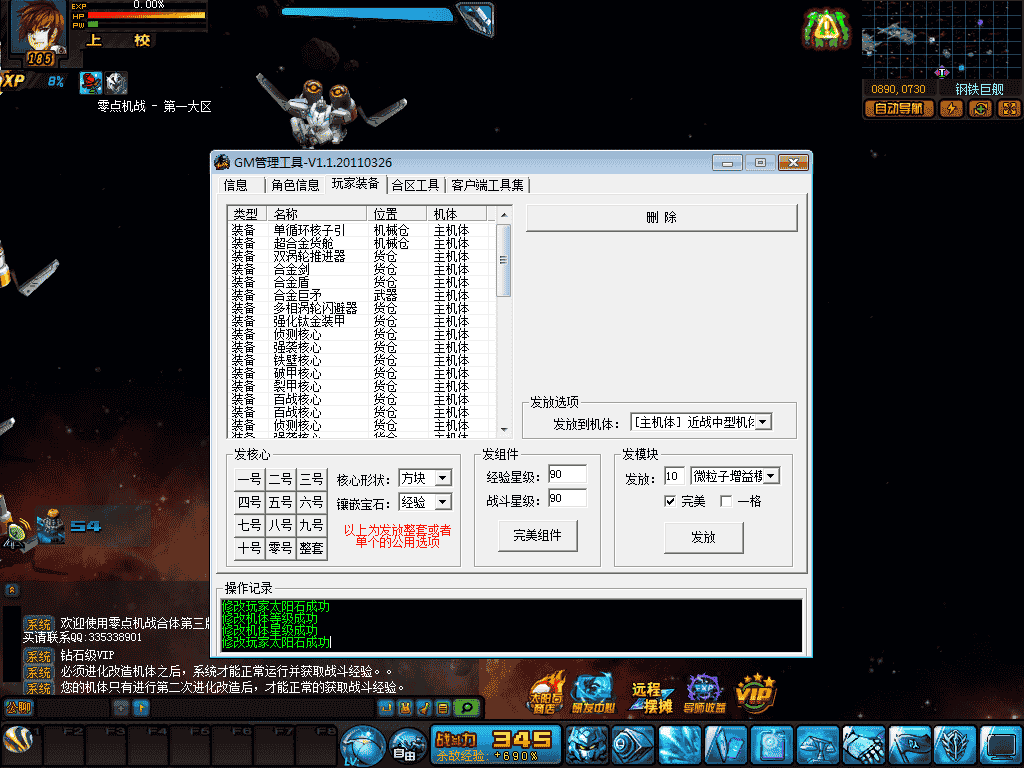1024x768 pixels.
Task: Click the 整套 full set core button
Action: pyautogui.click(x=312, y=549)
